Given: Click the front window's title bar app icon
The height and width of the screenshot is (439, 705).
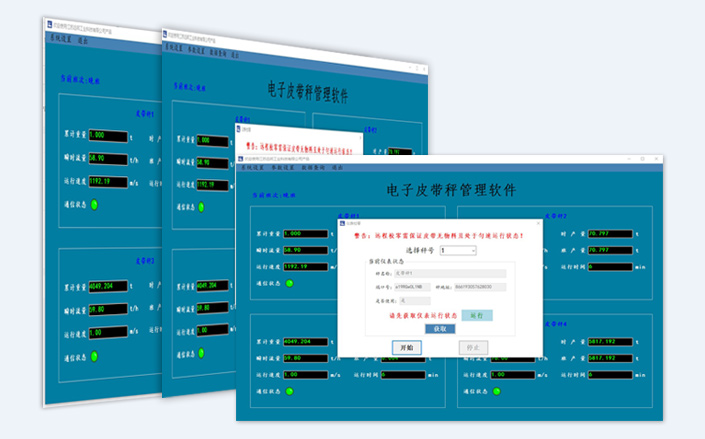Looking at the screenshot, I should click(241, 159).
